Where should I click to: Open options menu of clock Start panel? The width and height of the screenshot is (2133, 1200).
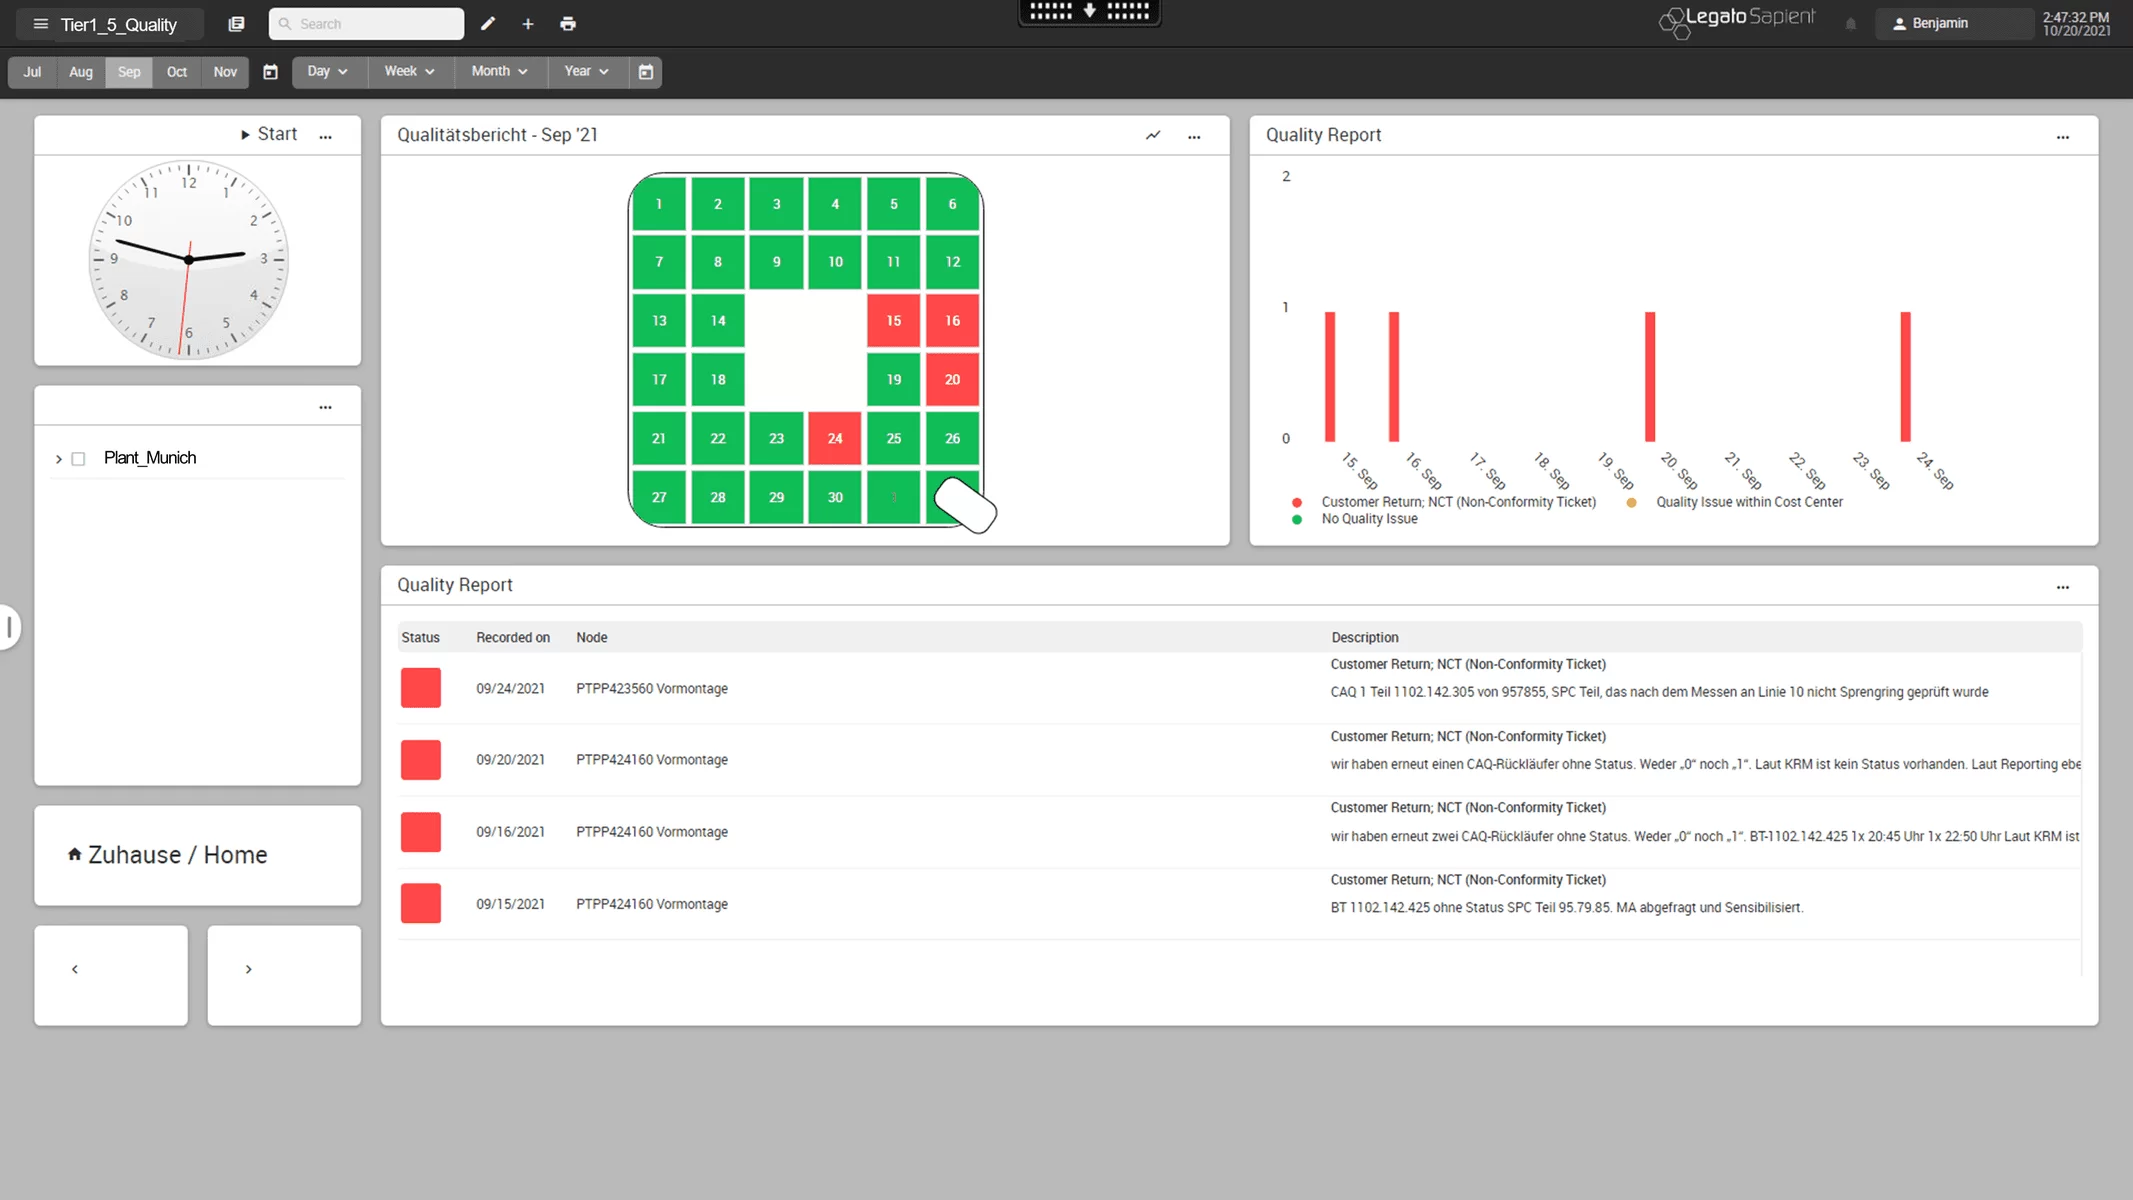click(325, 137)
